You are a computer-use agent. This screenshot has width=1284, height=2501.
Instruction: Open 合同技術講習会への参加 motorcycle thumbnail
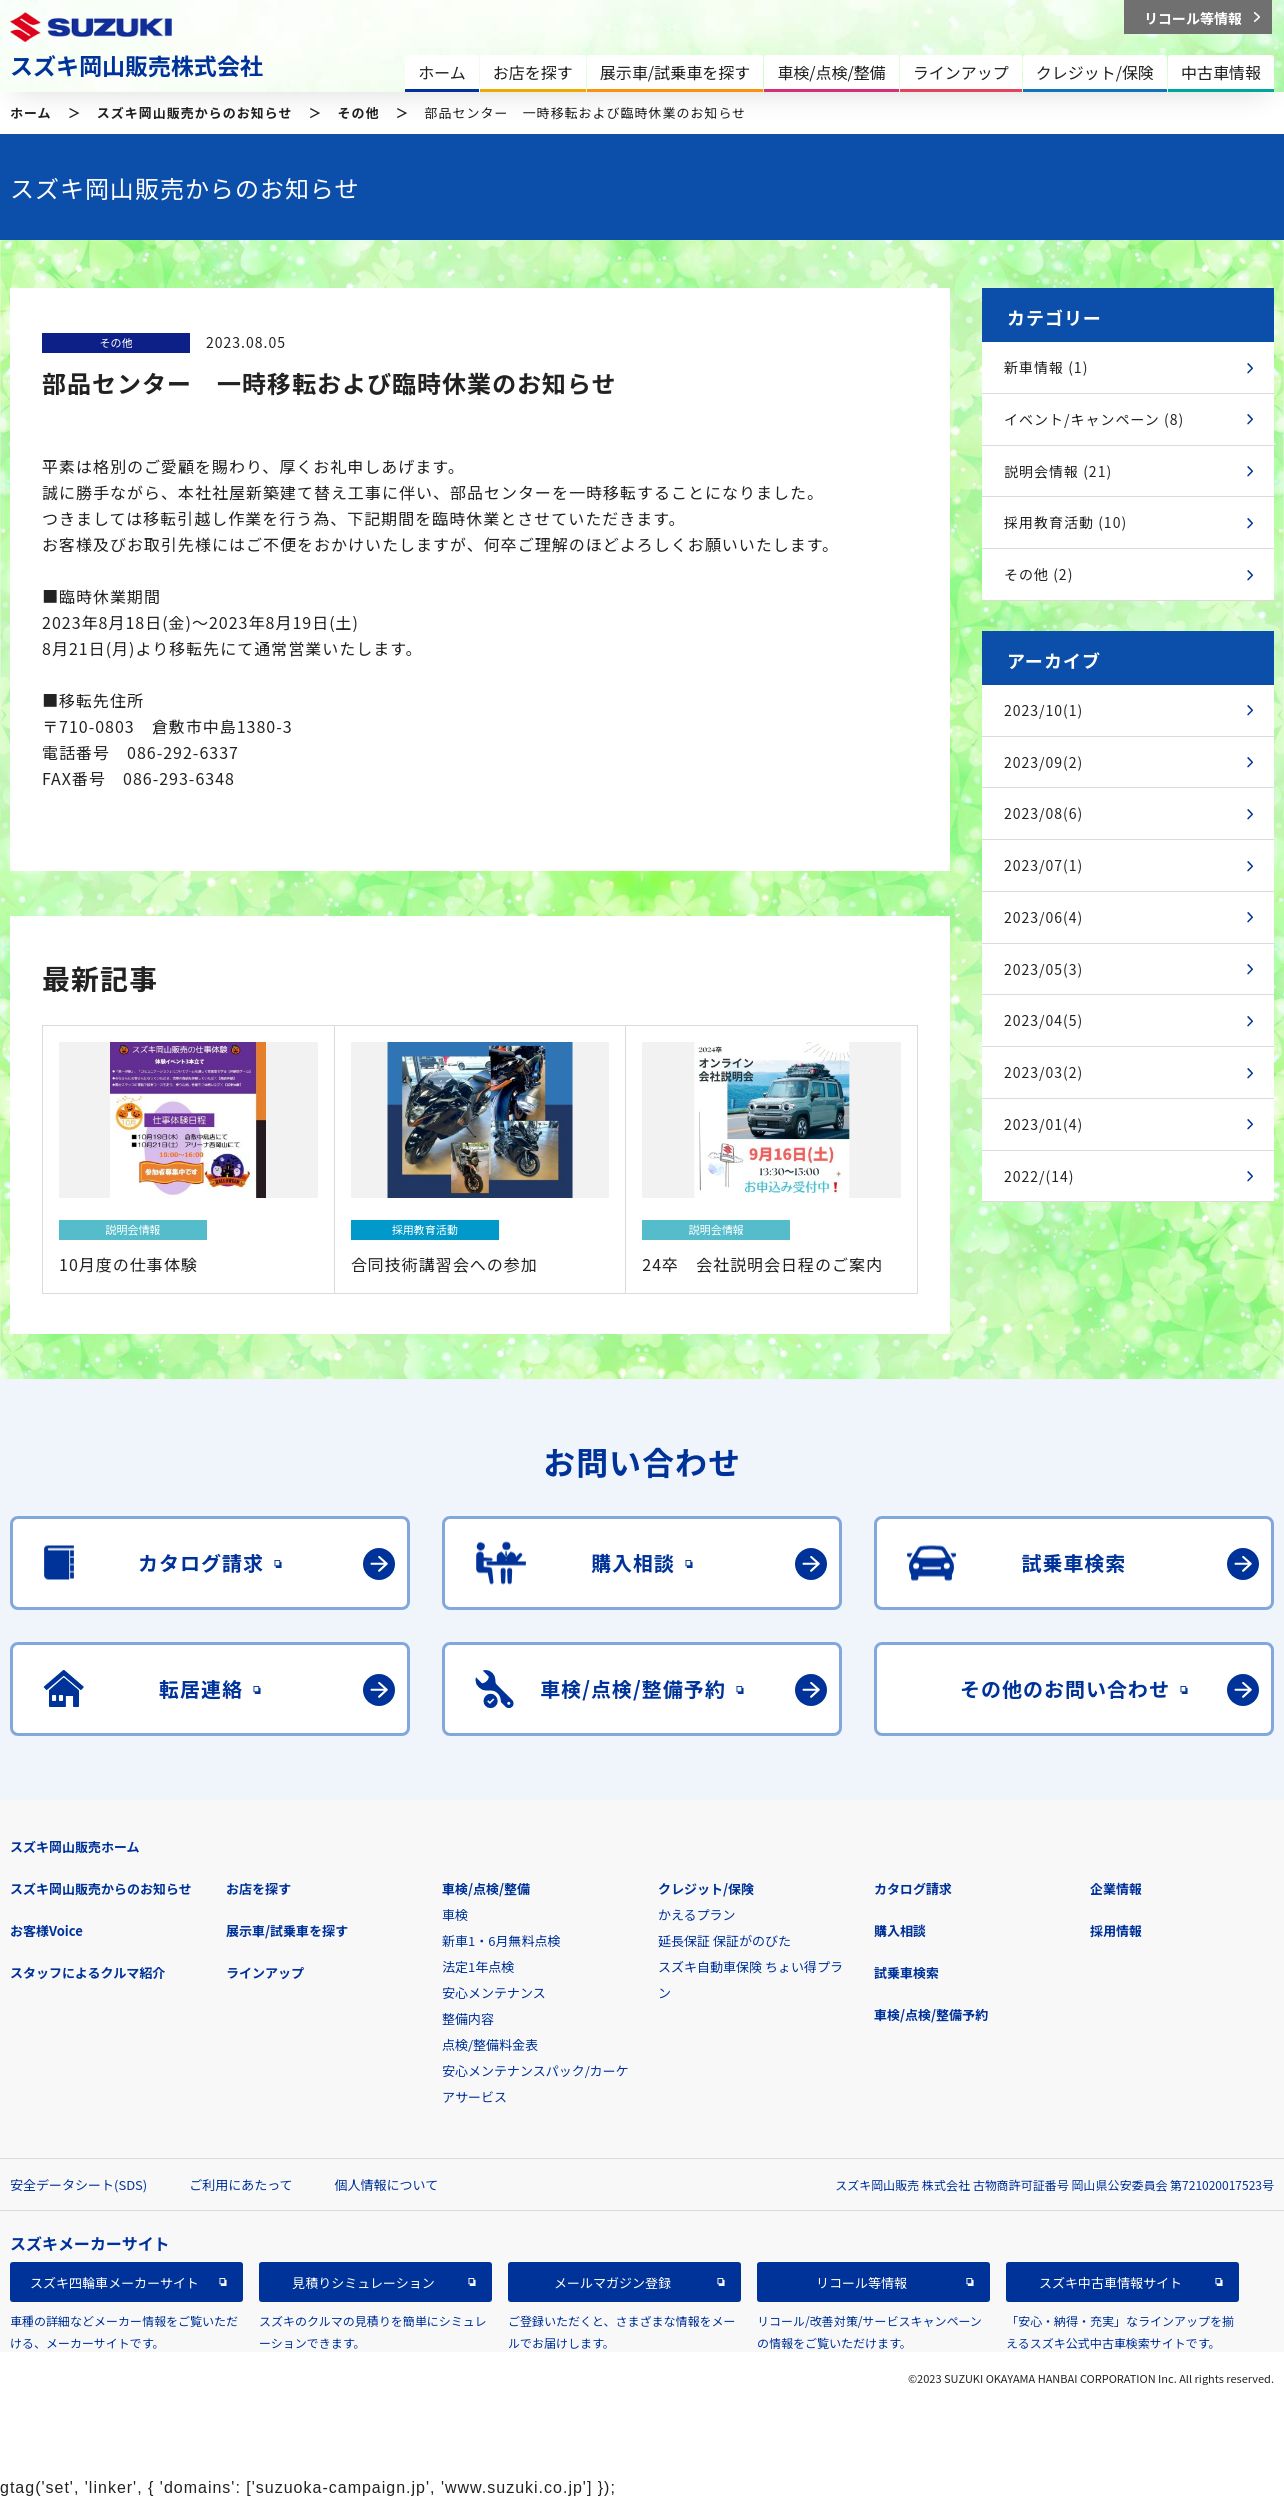480,1120
